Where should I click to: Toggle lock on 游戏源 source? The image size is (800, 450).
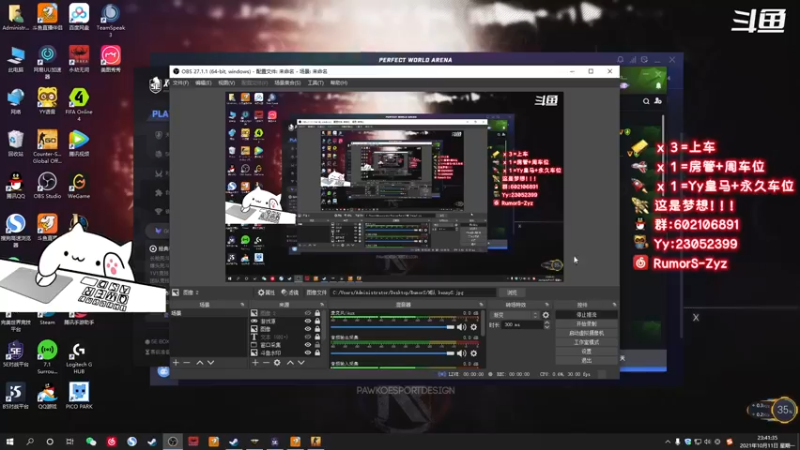click(317, 321)
